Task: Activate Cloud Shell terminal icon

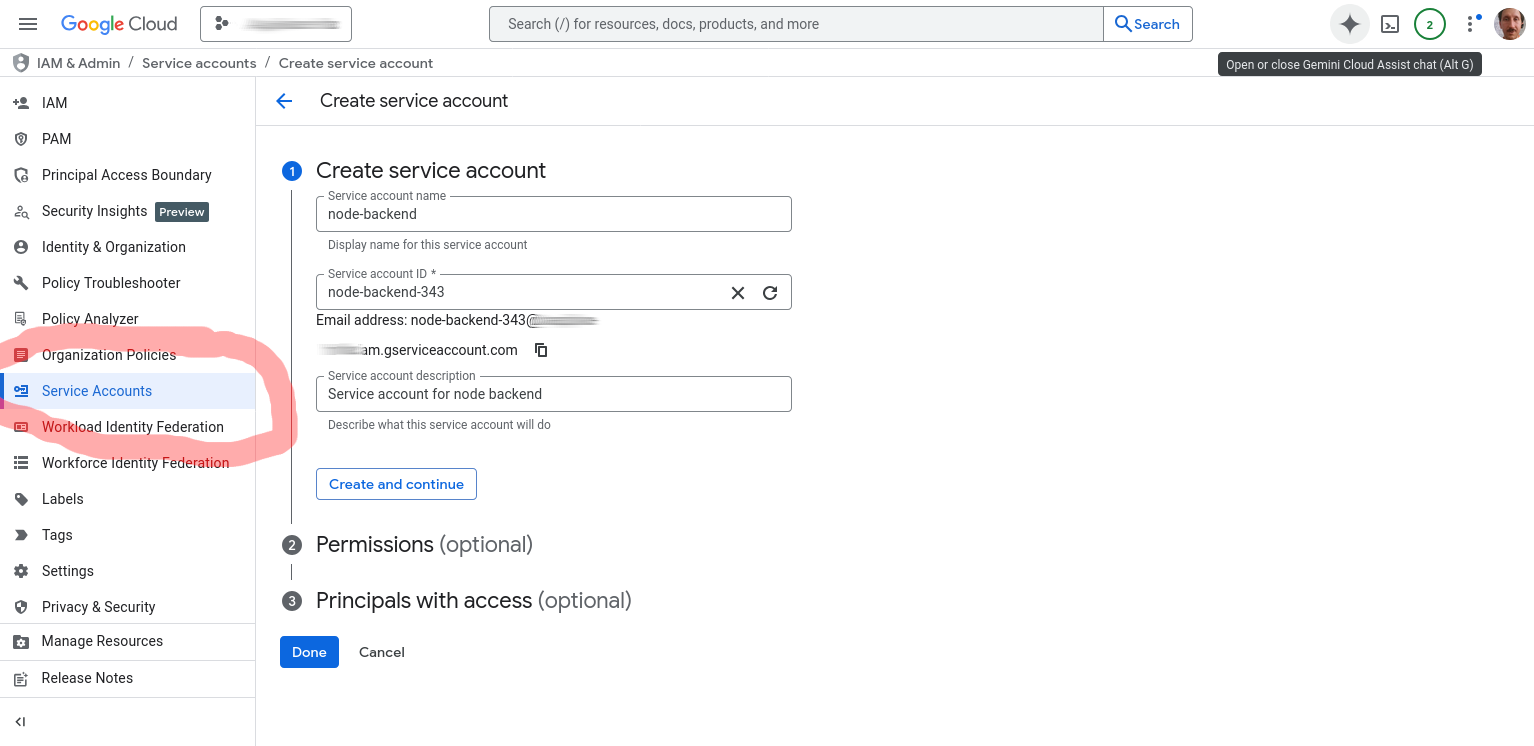Action: [1389, 24]
